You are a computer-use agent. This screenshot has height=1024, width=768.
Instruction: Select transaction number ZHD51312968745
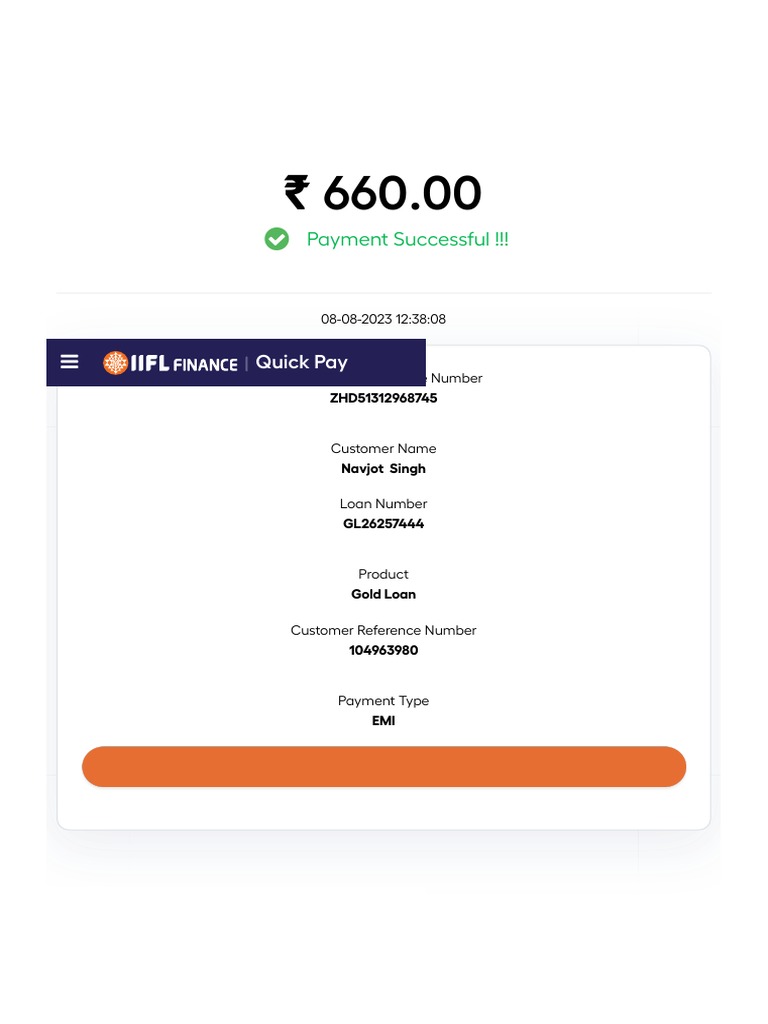pyautogui.click(x=383, y=398)
